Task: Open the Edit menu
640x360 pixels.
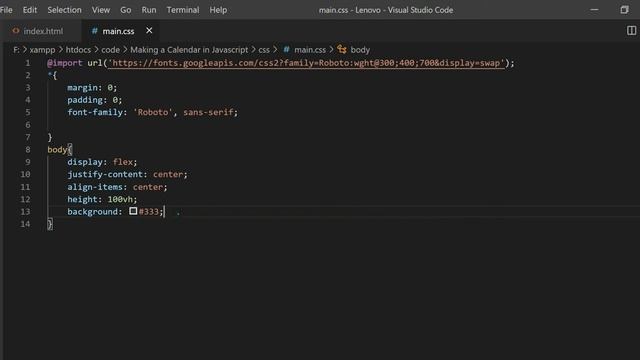Action: coord(30,10)
